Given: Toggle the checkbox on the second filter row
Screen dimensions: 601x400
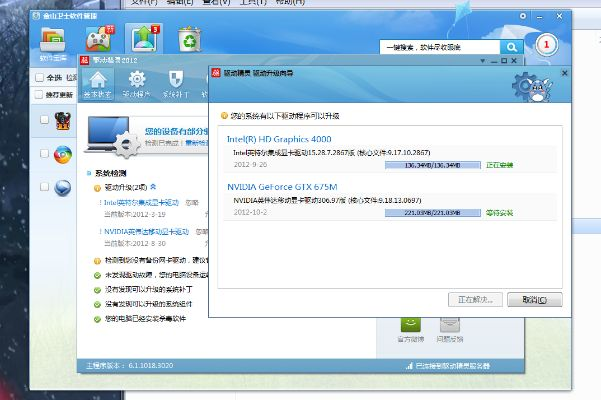Looking at the screenshot, I should [39, 94].
